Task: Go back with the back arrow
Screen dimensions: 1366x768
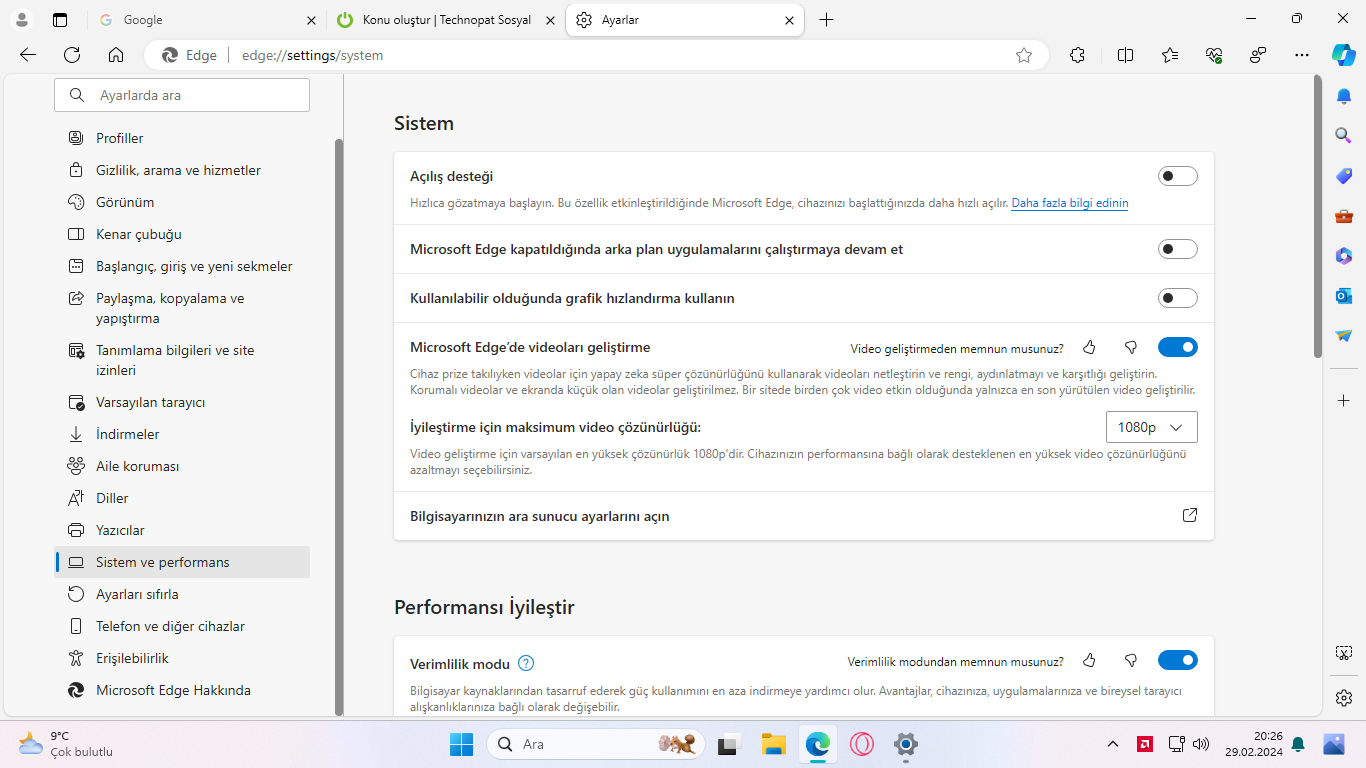Action: click(x=28, y=55)
